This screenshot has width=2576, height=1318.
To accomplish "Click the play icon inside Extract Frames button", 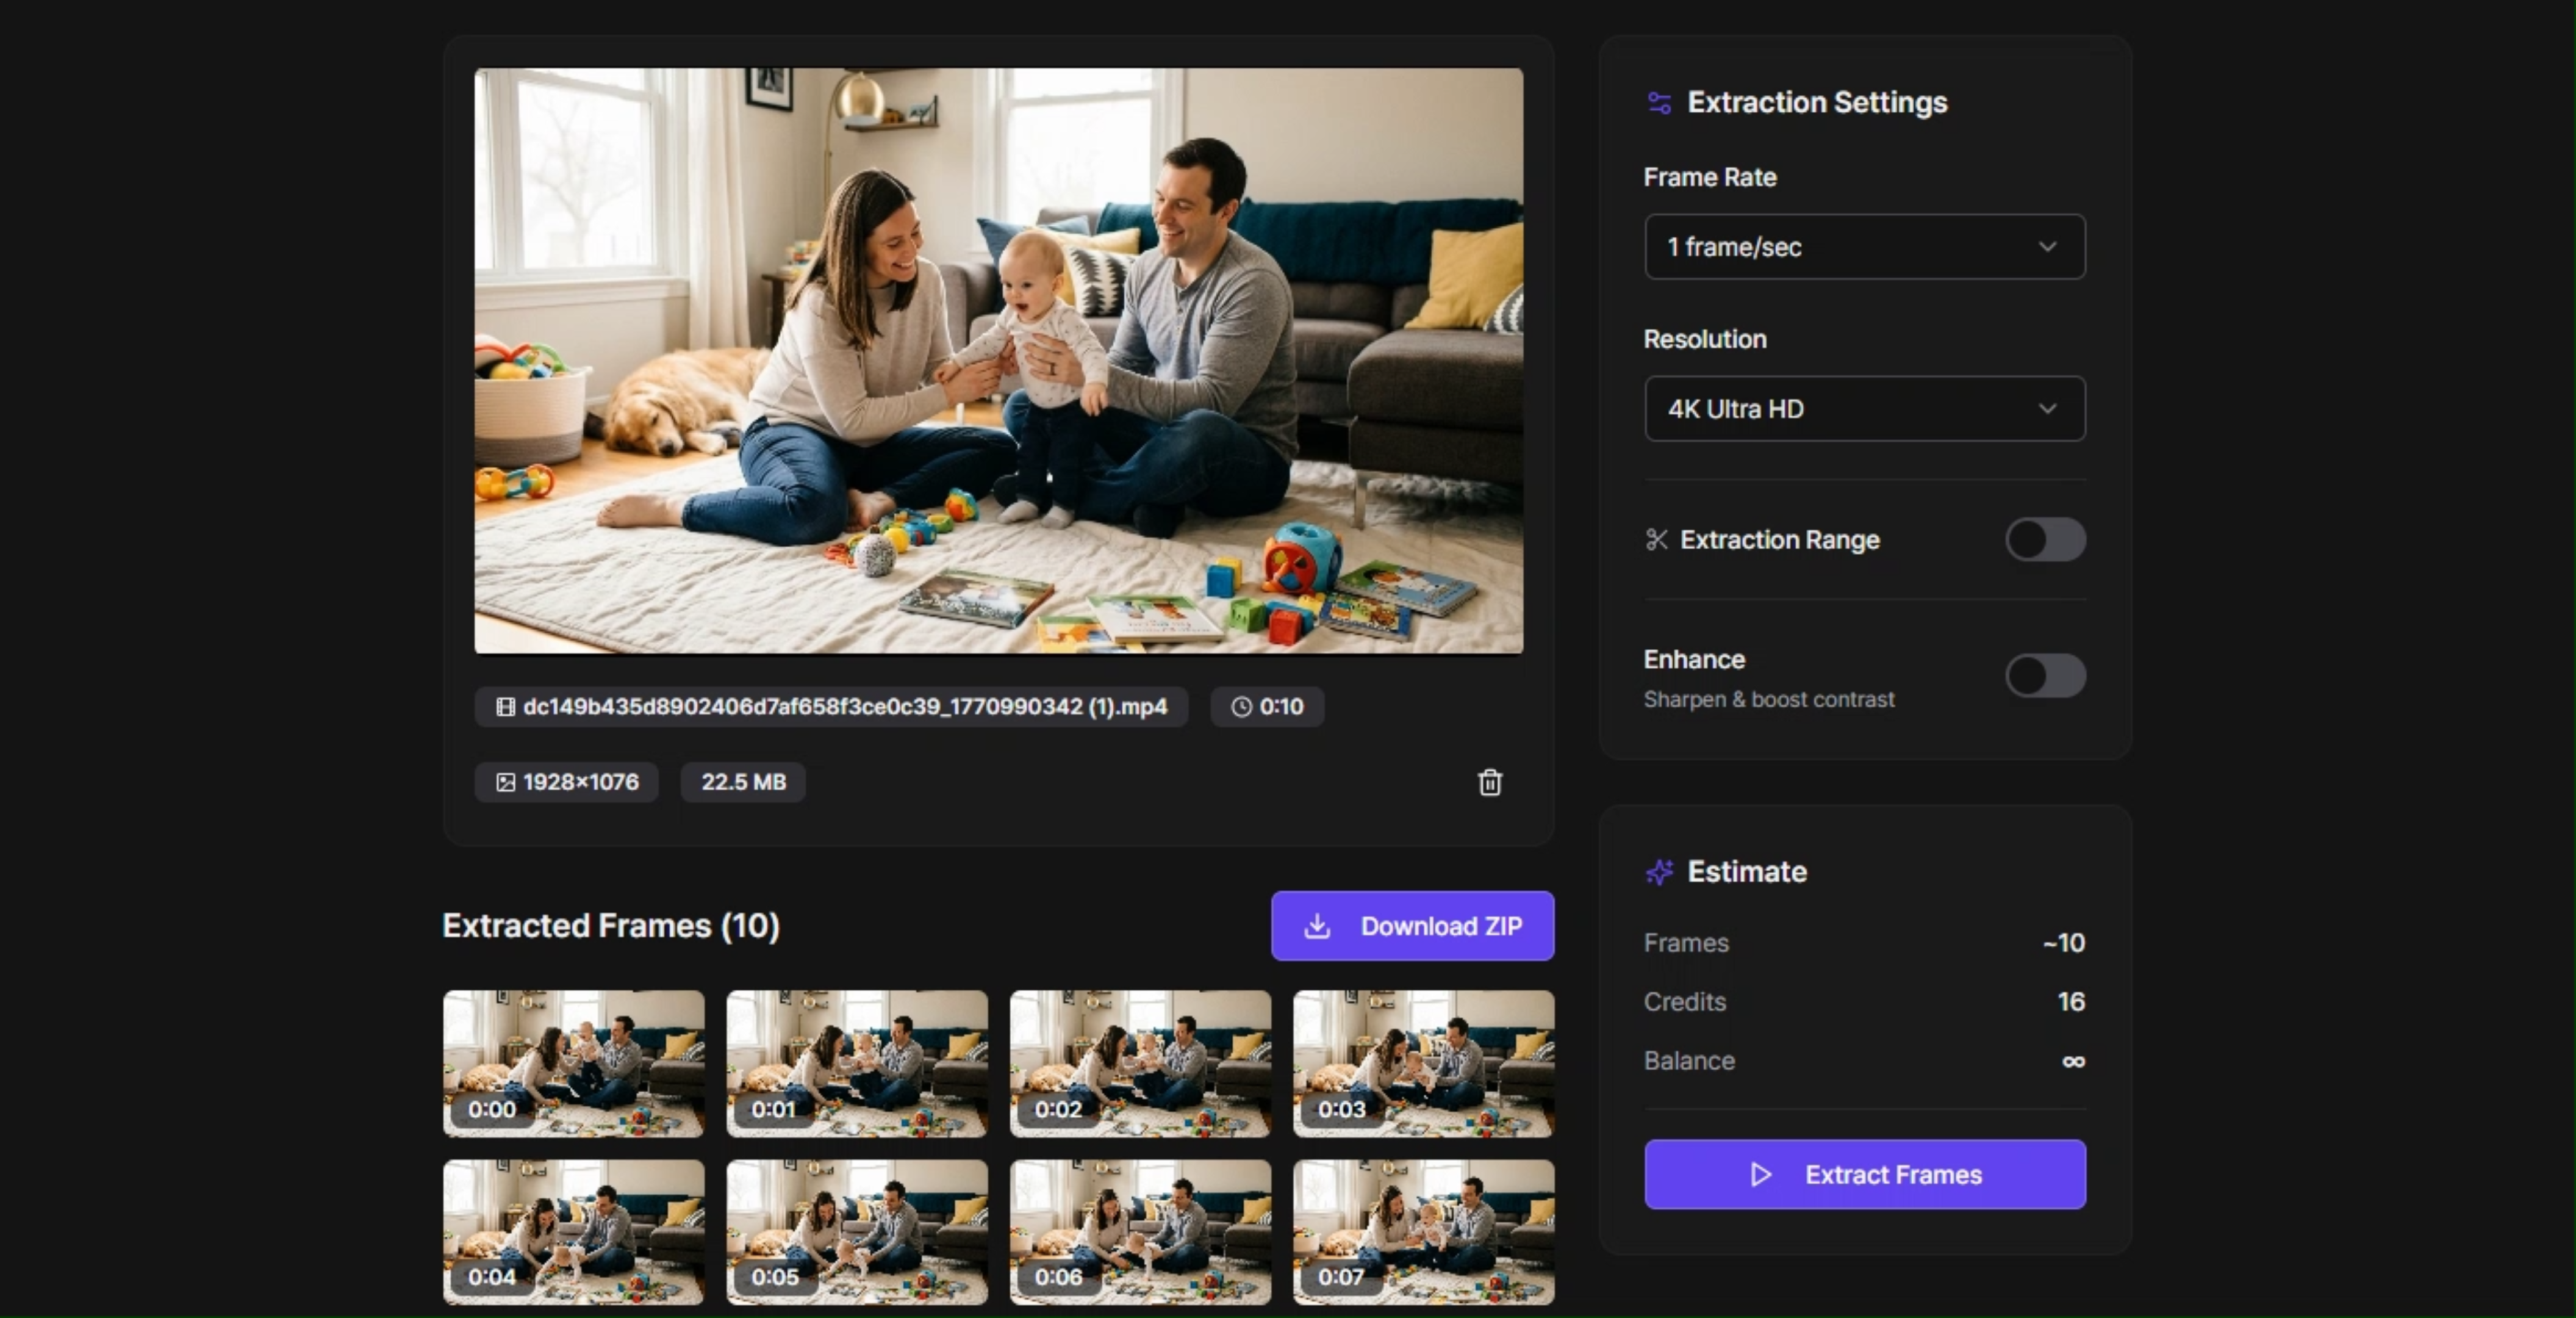I will [1761, 1175].
